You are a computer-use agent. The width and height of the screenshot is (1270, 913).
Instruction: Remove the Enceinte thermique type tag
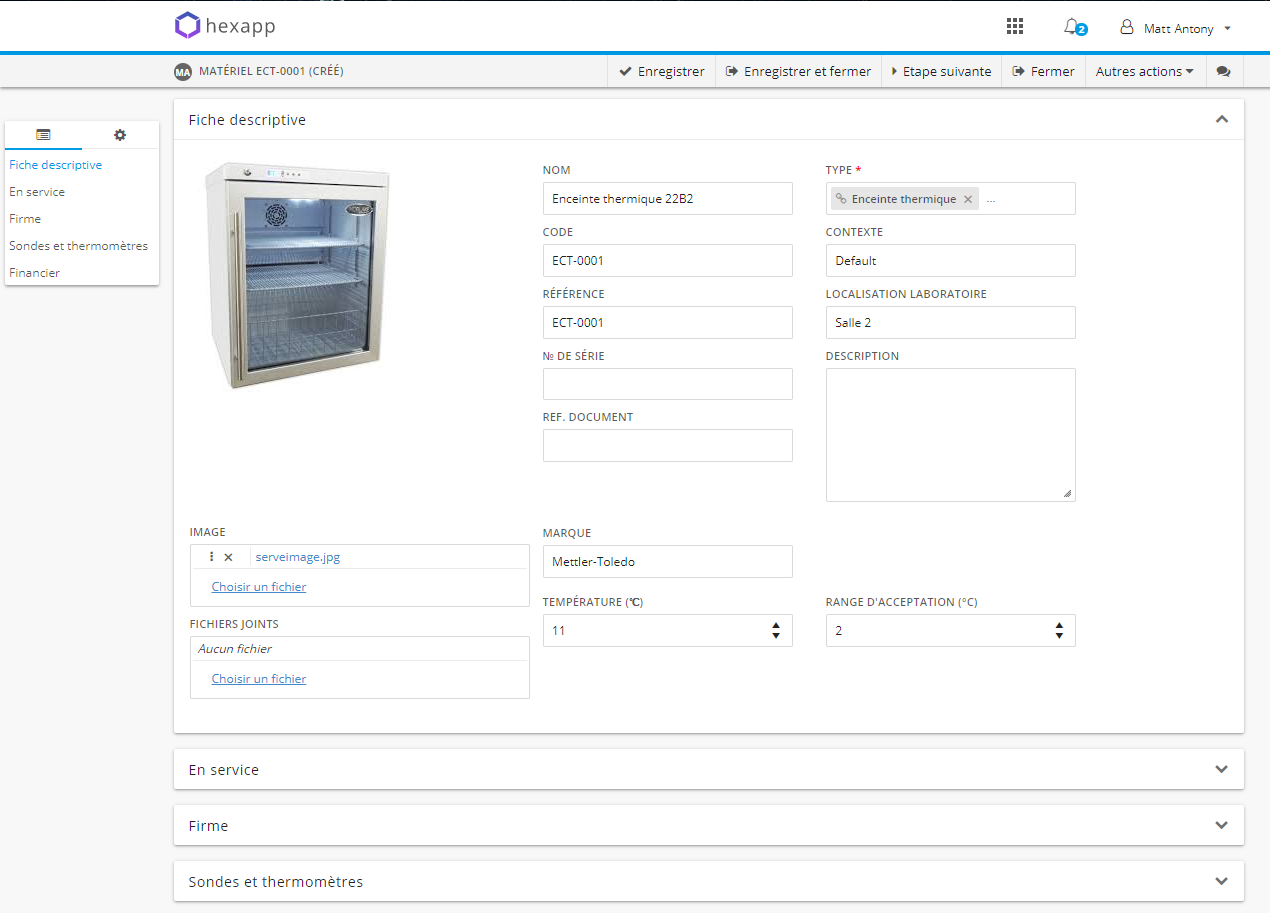pos(968,199)
